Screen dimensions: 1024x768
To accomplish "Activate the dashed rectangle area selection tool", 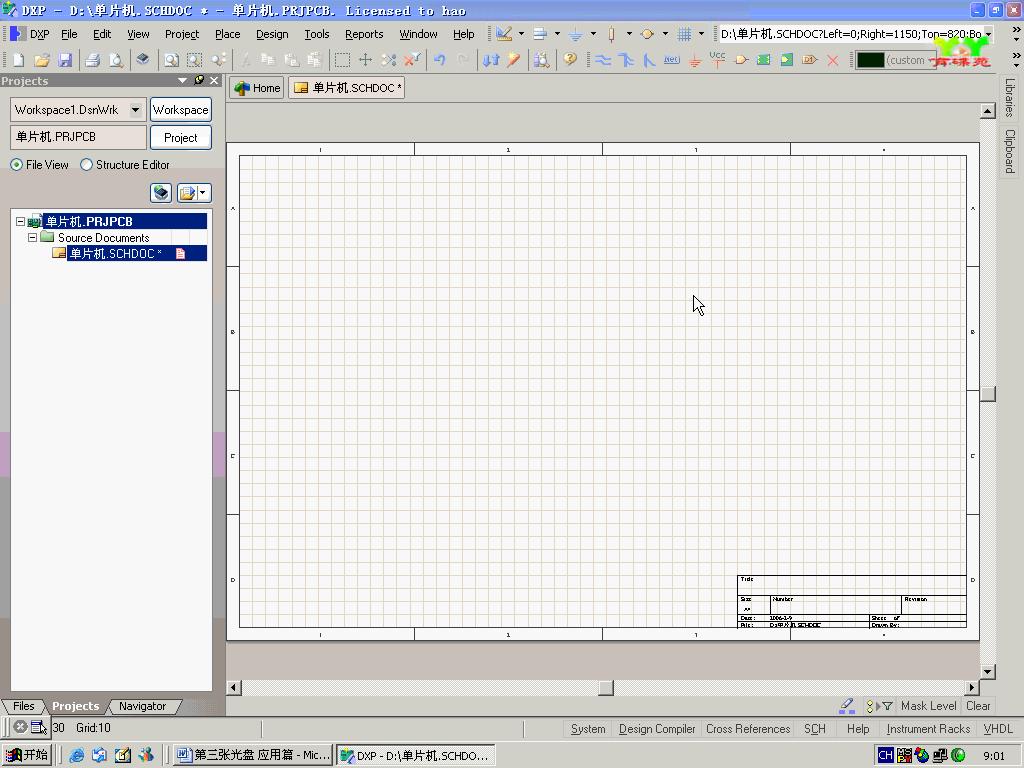I will pos(342,60).
